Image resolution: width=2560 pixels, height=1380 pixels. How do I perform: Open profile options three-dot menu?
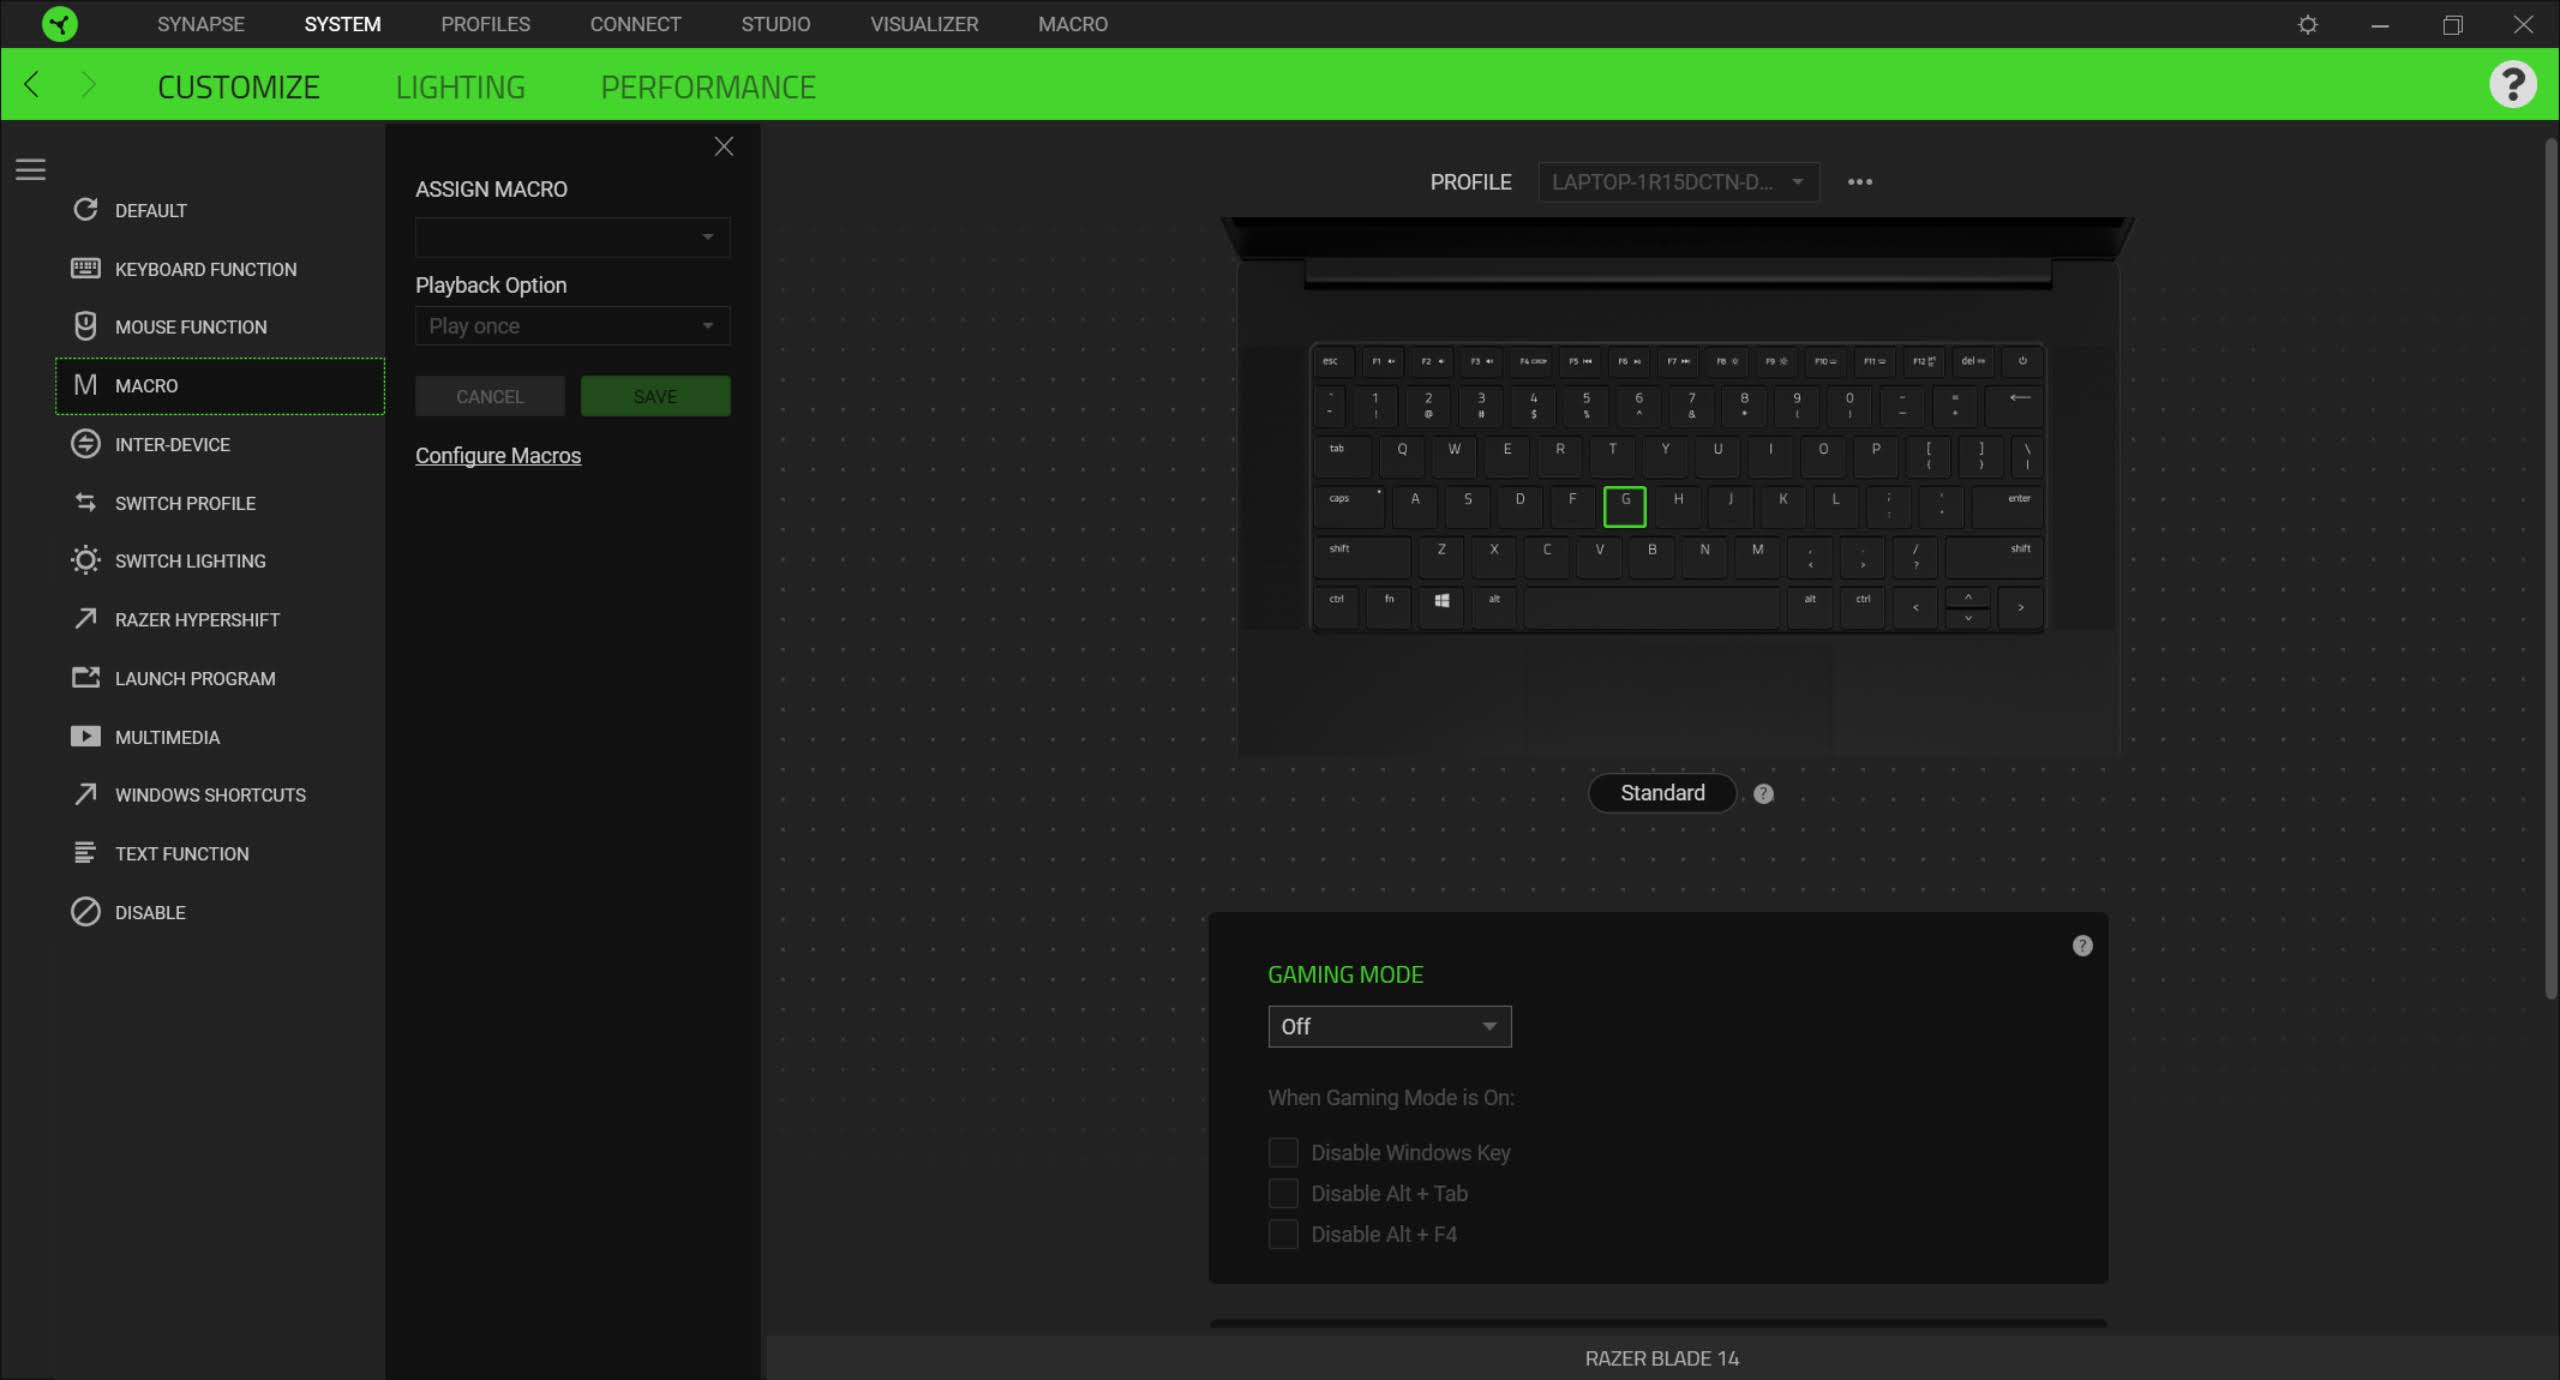tap(1859, 182)
